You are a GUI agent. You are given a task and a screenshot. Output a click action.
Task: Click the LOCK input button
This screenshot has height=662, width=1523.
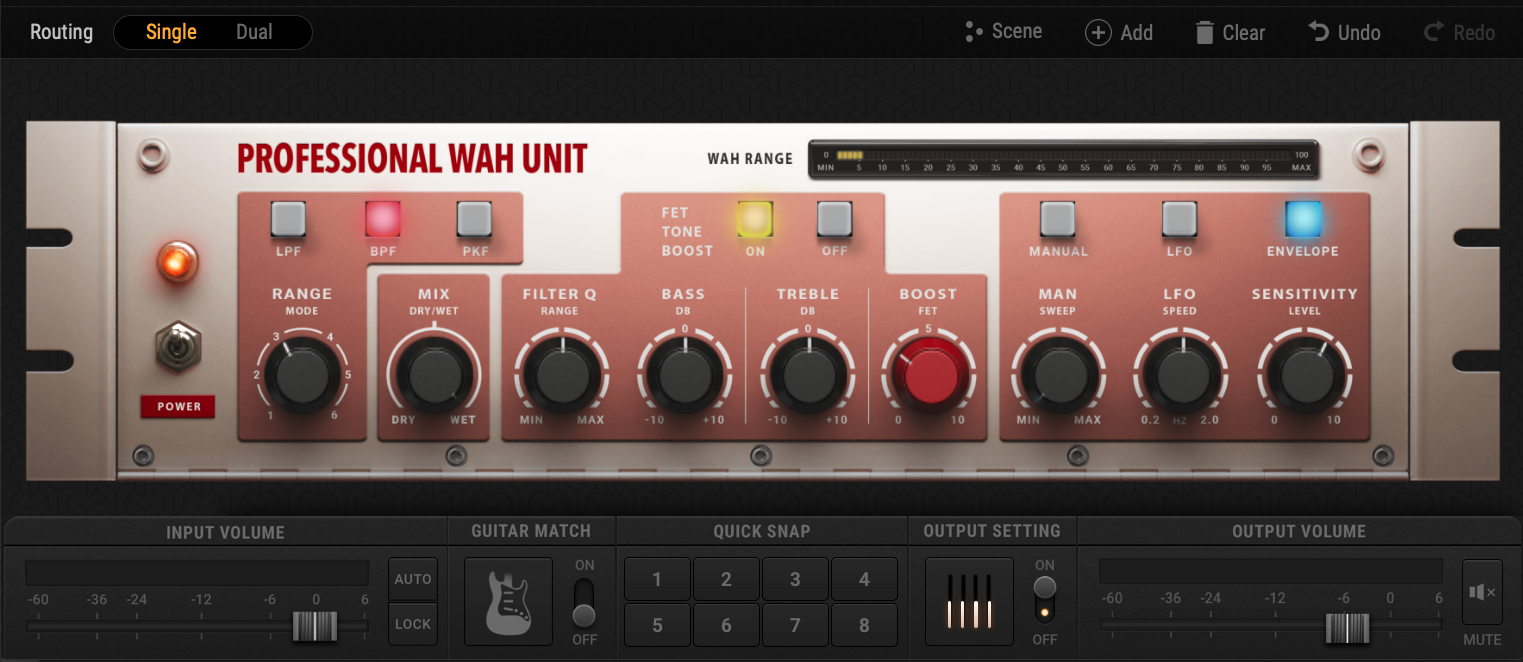[413, 624]
